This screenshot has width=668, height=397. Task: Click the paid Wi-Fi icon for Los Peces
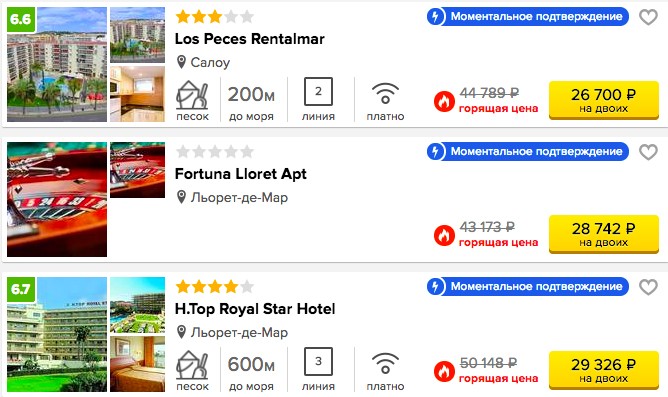[385, 93]
